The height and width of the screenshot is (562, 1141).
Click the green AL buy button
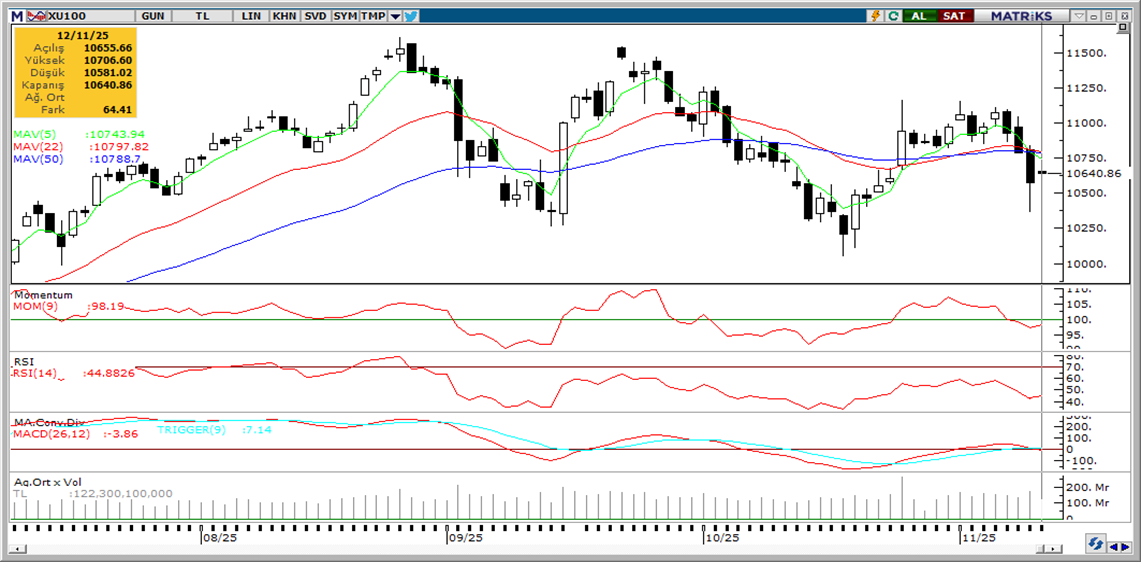pyautogui.click(x=919, y=16)
